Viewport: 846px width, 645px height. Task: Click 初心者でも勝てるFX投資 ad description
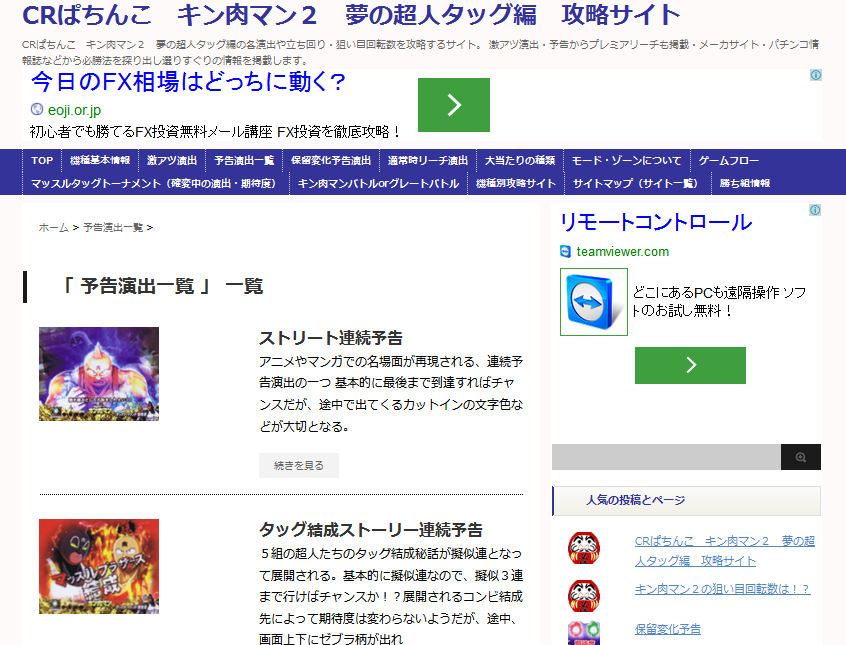pos(216,132)
